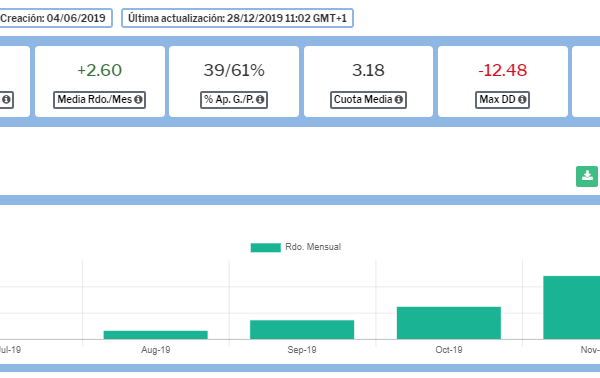Click the Media Rdo./Mes label button

99,100
